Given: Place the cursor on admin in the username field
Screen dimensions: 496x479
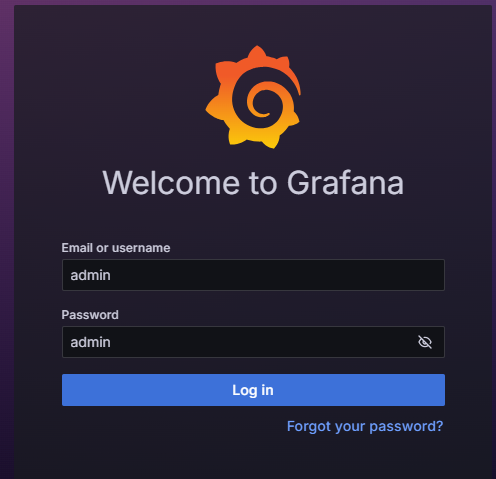Looking at the screenshot, I should [x=90, y=275].
